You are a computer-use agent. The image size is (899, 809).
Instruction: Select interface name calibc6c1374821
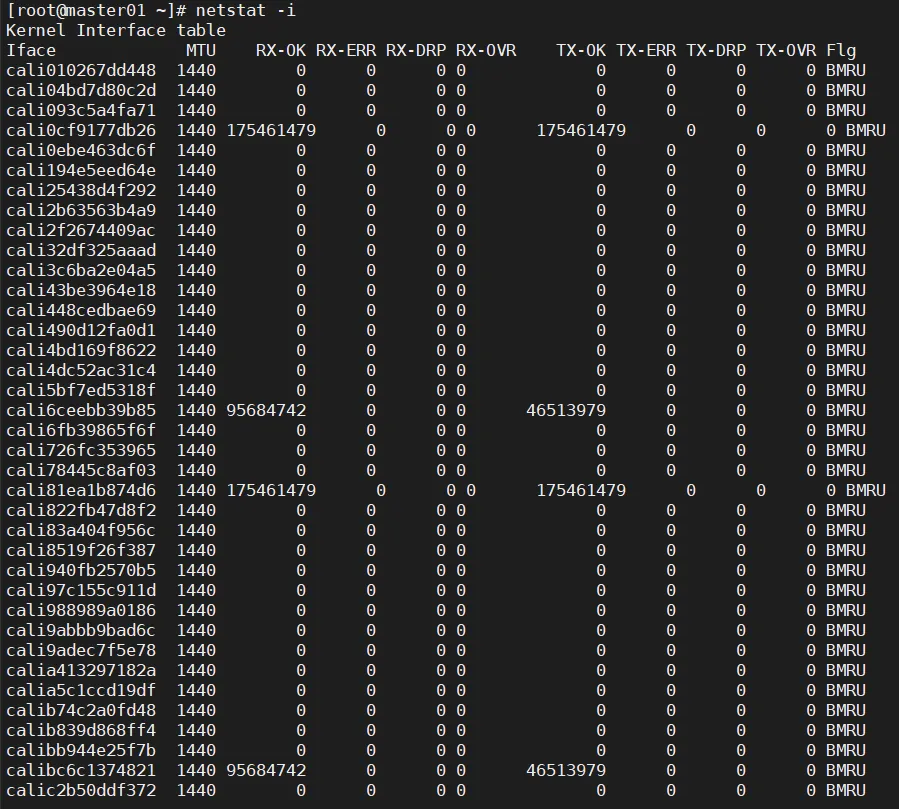81,771
